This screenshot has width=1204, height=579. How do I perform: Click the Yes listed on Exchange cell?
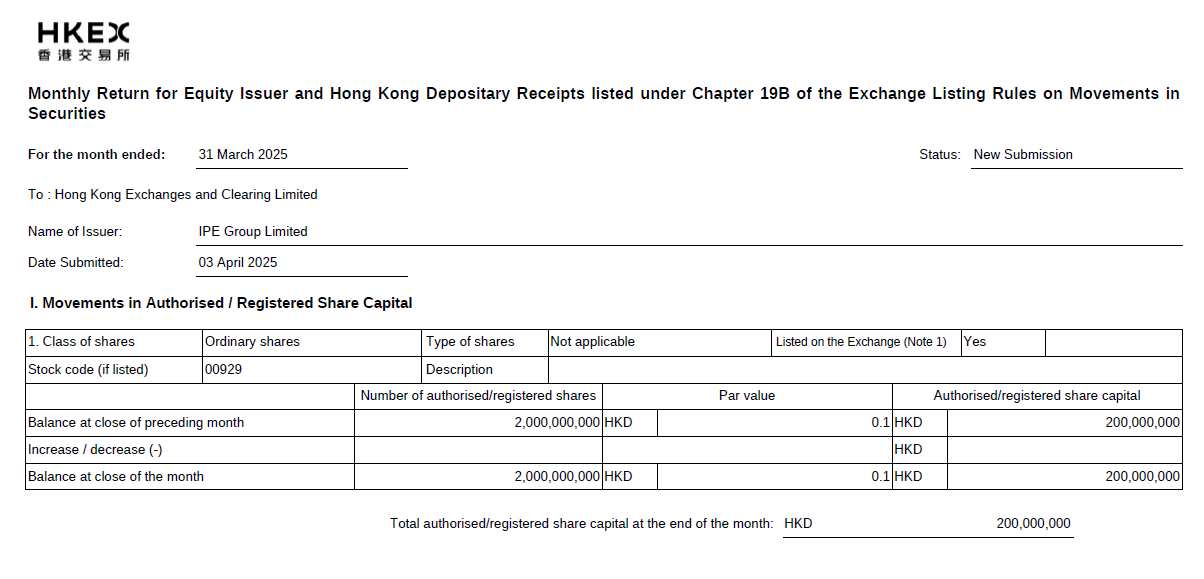tap(1003, 342)
